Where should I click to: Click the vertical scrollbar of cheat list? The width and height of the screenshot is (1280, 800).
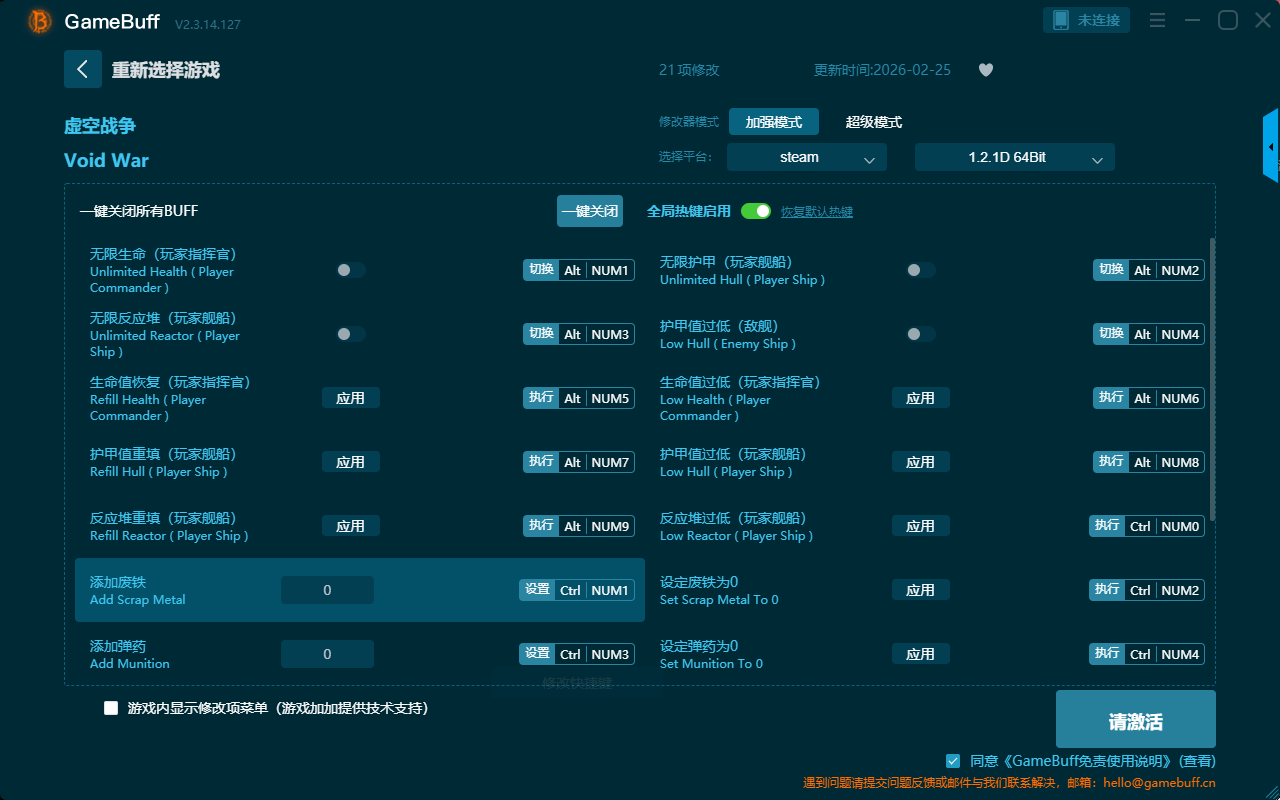pos(1212,380)
